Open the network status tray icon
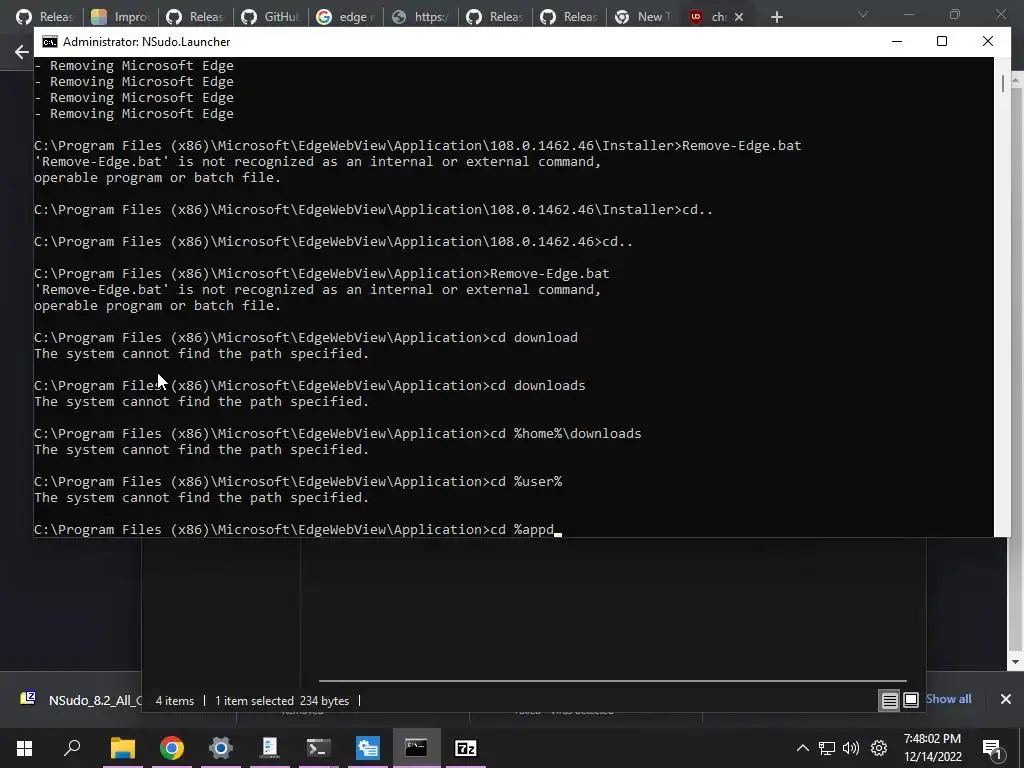Image resolution: width=1024 pixels, height=768 pixels. pyautogui.click(x=827, y=748)
